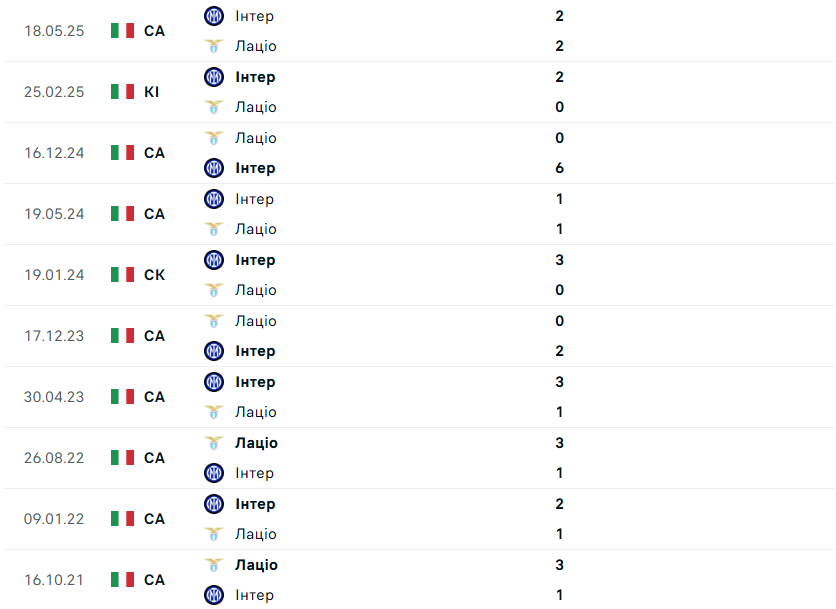This screenshot has width=836, height=609.
Task: Click Lazio logo in 26.08.22 match
Action: (214, 443)
